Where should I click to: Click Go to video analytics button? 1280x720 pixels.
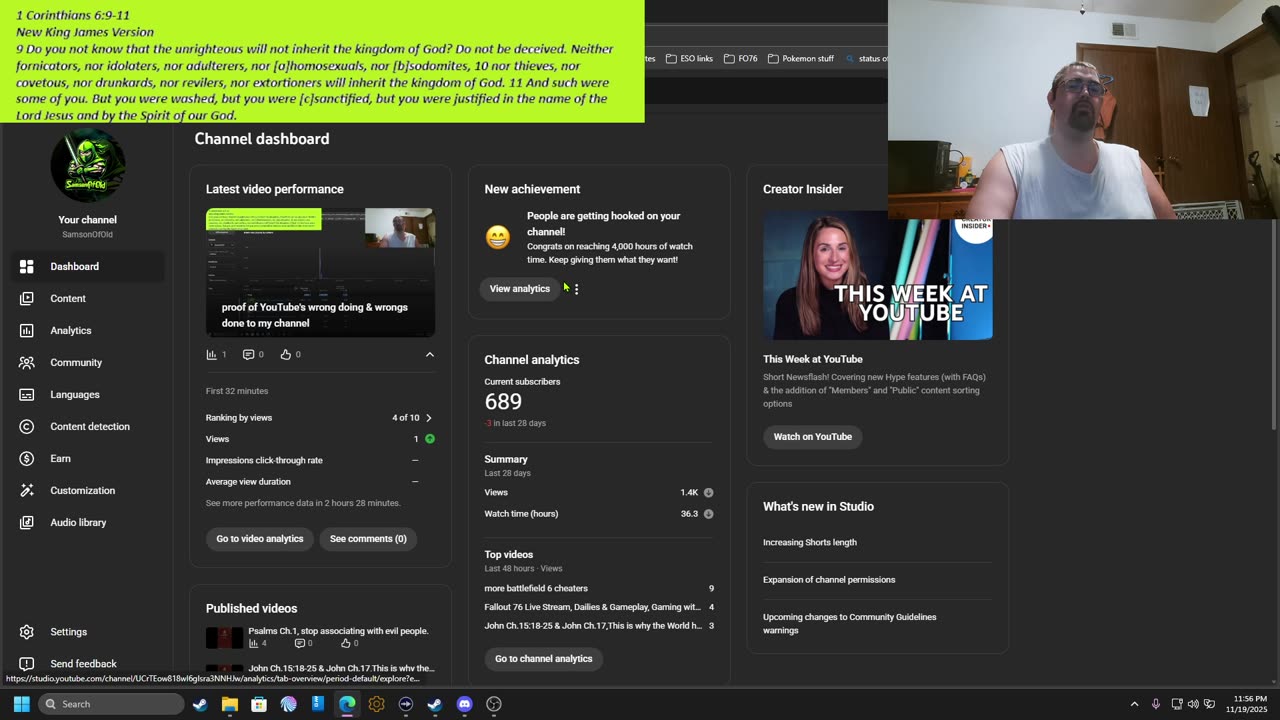pos(260,539)
